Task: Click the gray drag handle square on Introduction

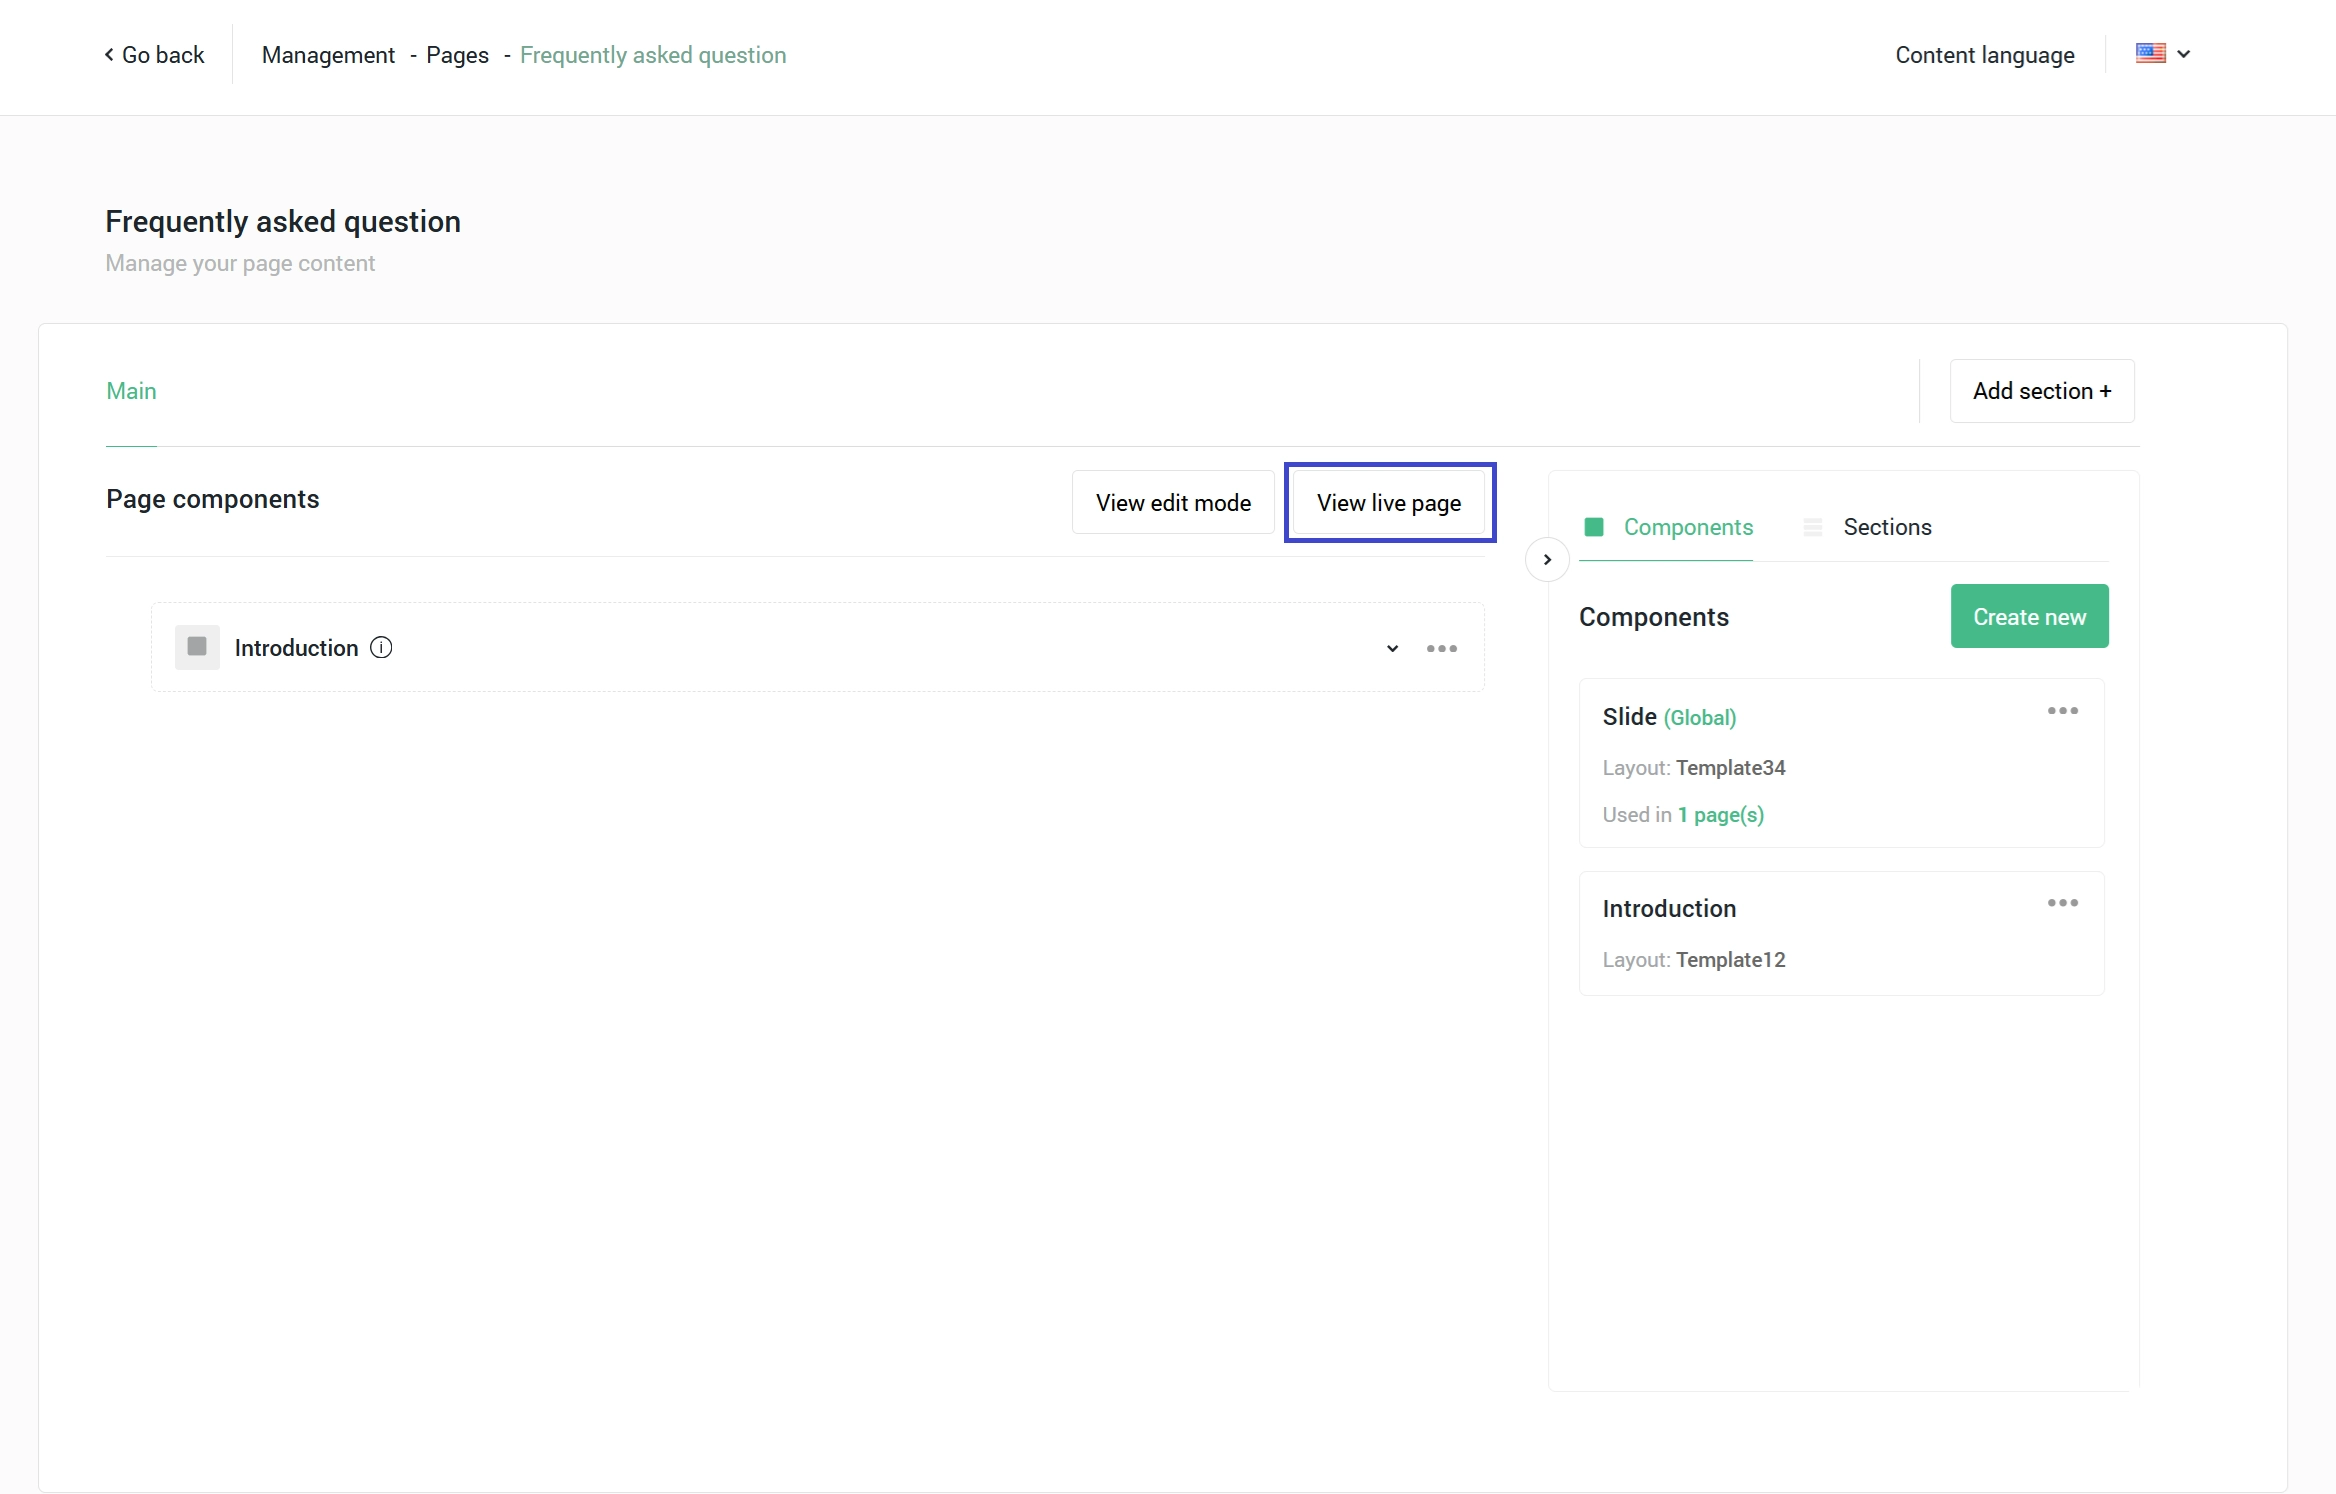Action: (x=197, y=647)
